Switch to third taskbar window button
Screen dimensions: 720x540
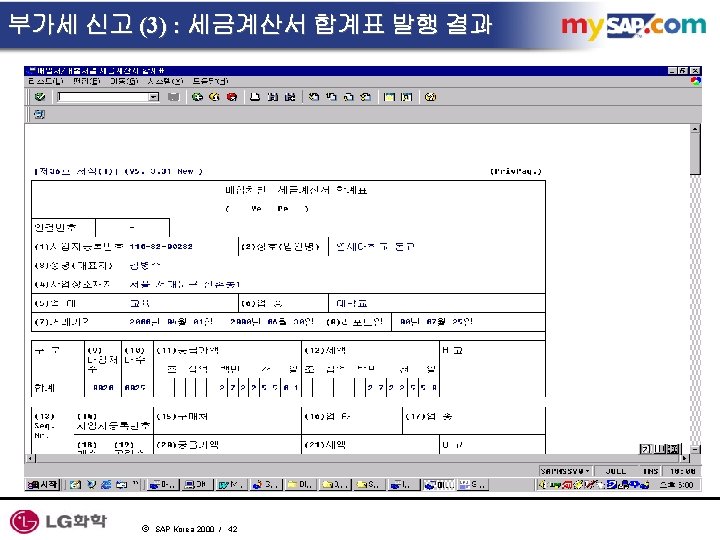(x=231, y=484)
